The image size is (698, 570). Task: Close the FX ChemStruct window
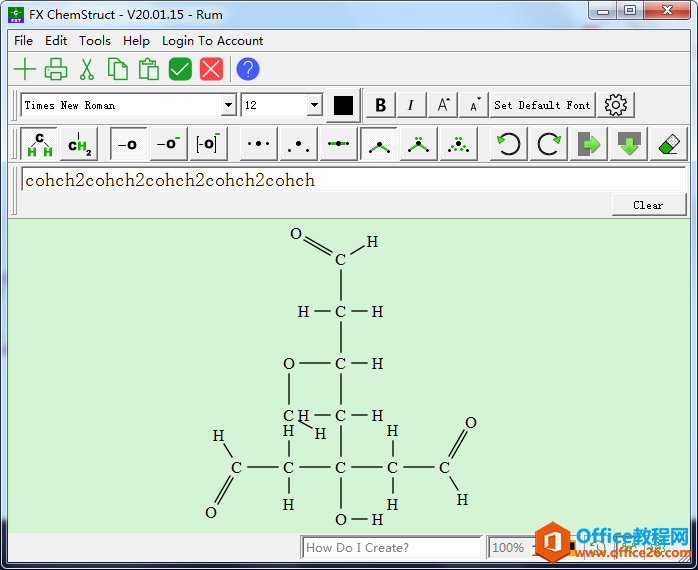tap(666, 12)
